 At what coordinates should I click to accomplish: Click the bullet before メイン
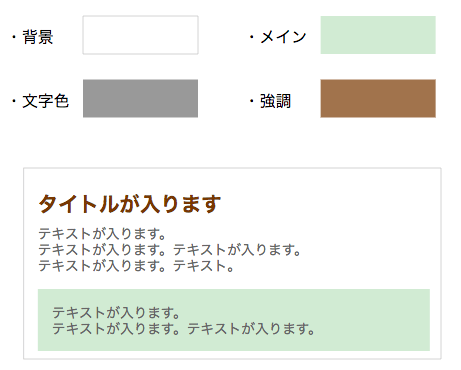point(252,37)
